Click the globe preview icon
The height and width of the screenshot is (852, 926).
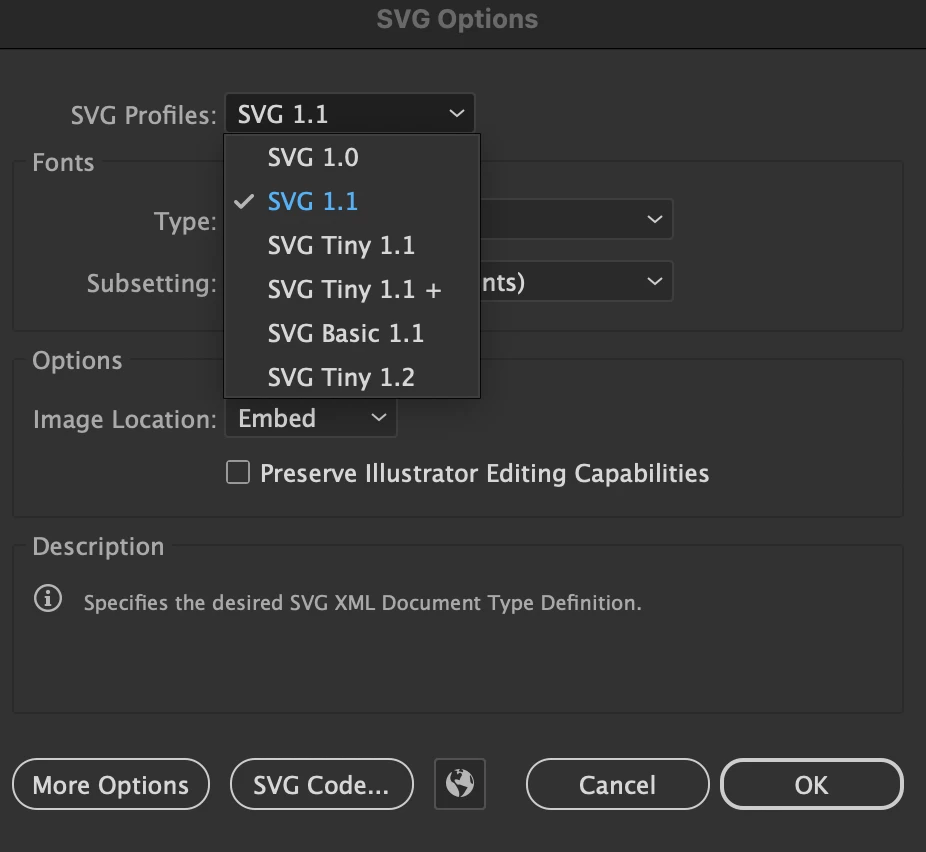point(460,783)
